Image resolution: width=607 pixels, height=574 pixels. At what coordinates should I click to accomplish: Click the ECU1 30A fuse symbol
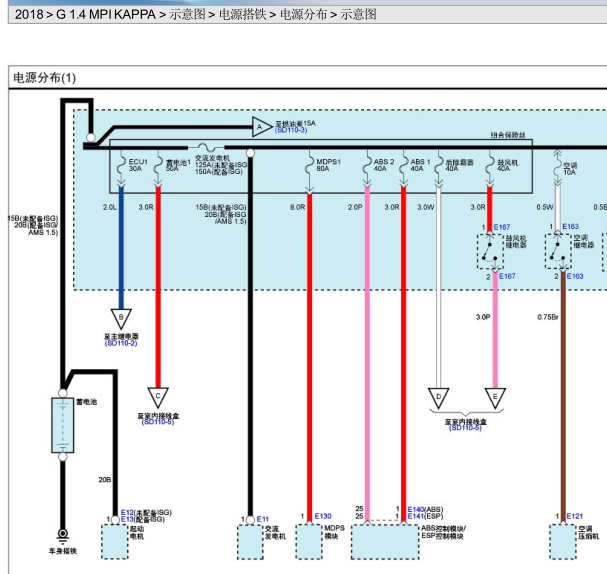pyautogui.click(x=121, y=167)
